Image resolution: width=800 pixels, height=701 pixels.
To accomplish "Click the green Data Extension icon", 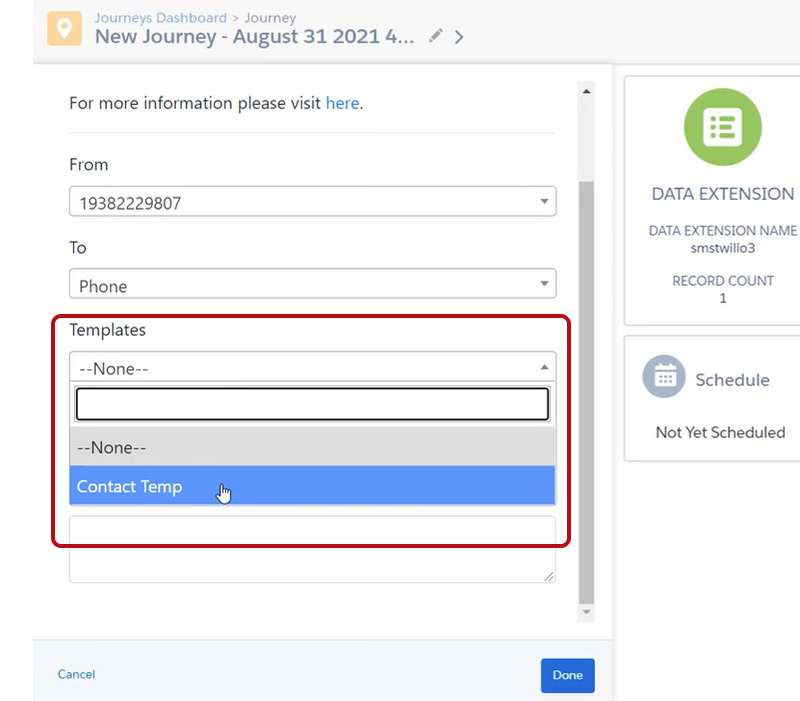I will (x=722, y=126).
